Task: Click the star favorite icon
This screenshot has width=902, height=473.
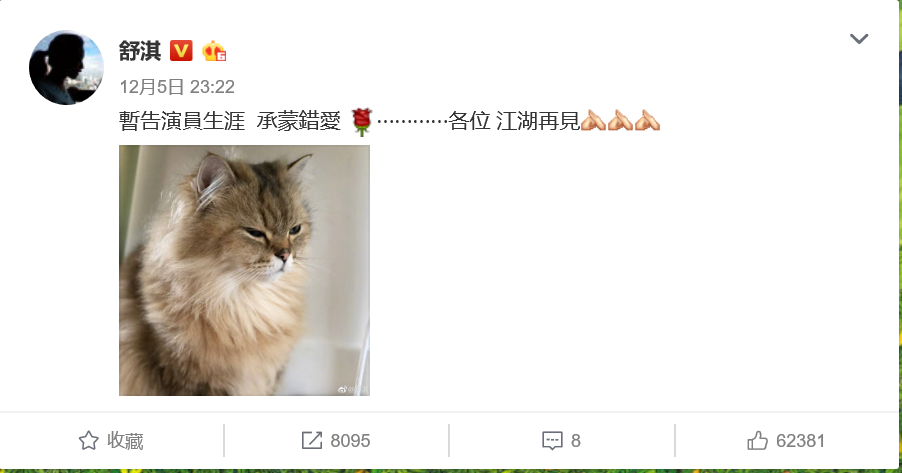Action: click(89, 441)
